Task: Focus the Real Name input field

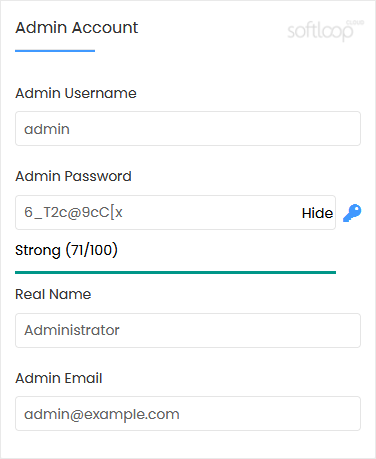Action: coord(188,330)
